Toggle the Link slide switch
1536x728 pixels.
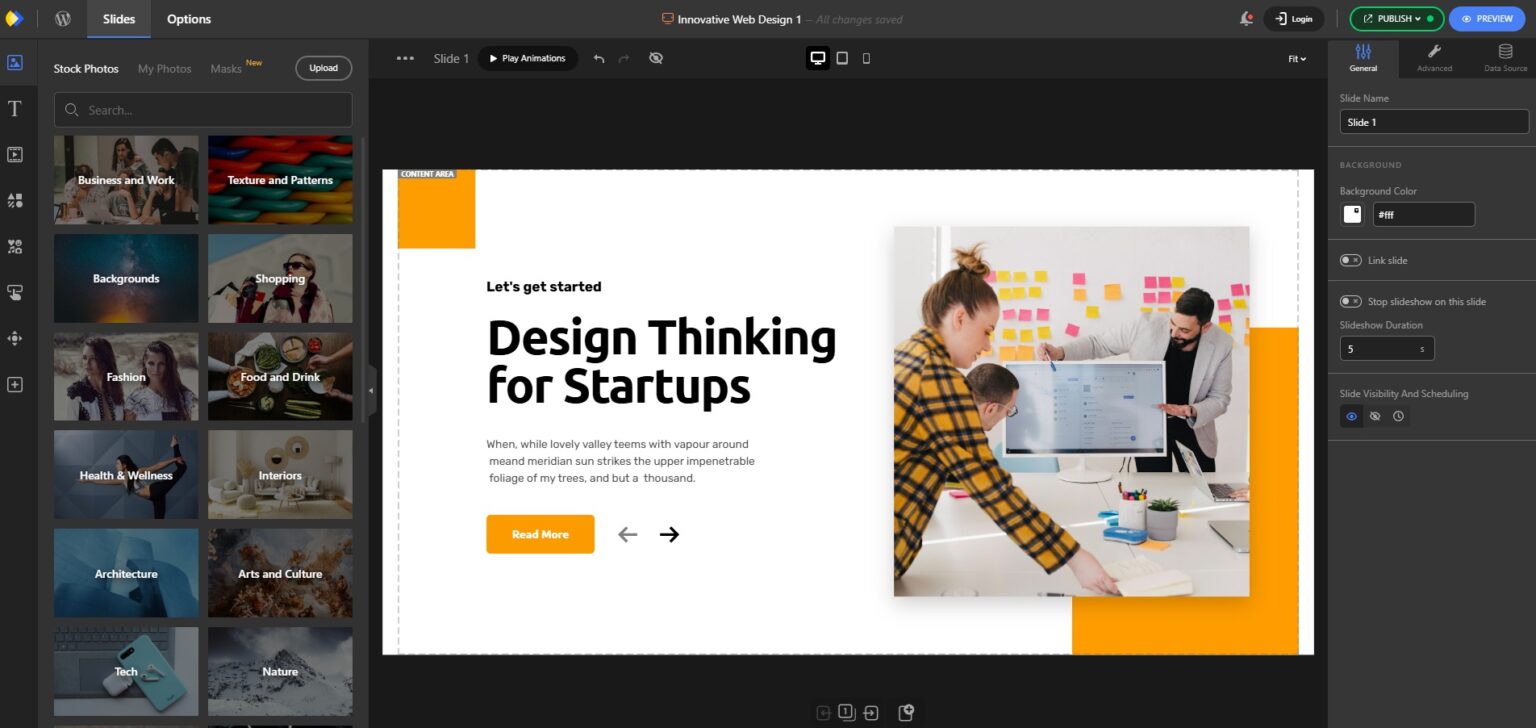(1351, 260)
